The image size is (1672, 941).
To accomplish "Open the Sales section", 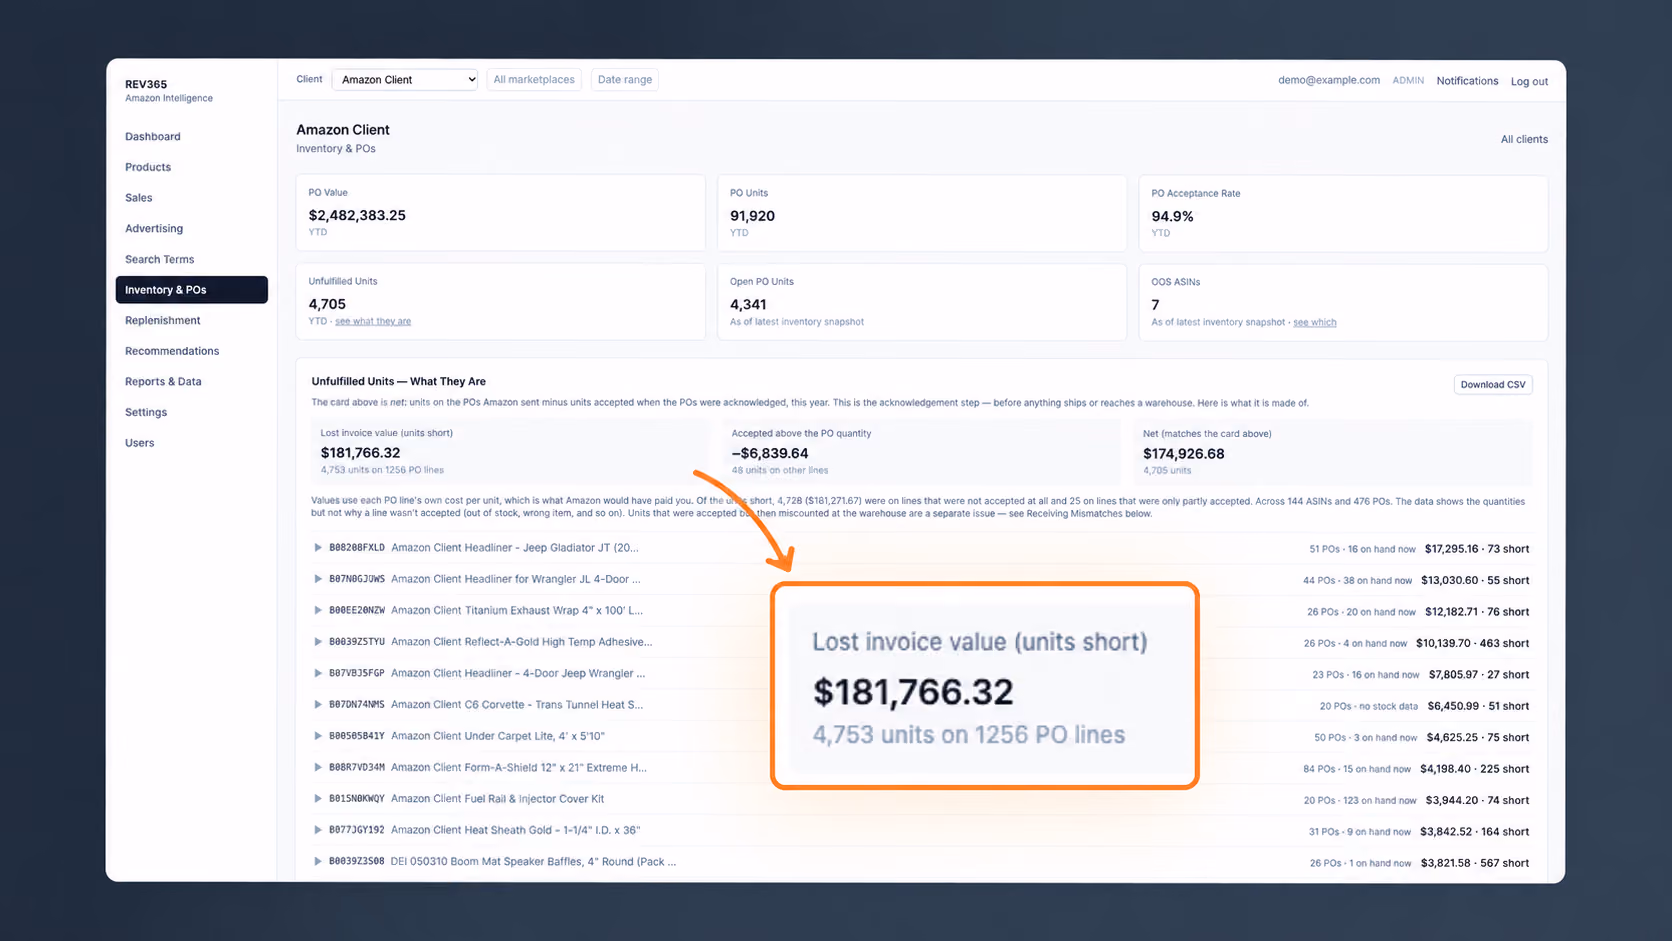I will [x=139, y=198].
